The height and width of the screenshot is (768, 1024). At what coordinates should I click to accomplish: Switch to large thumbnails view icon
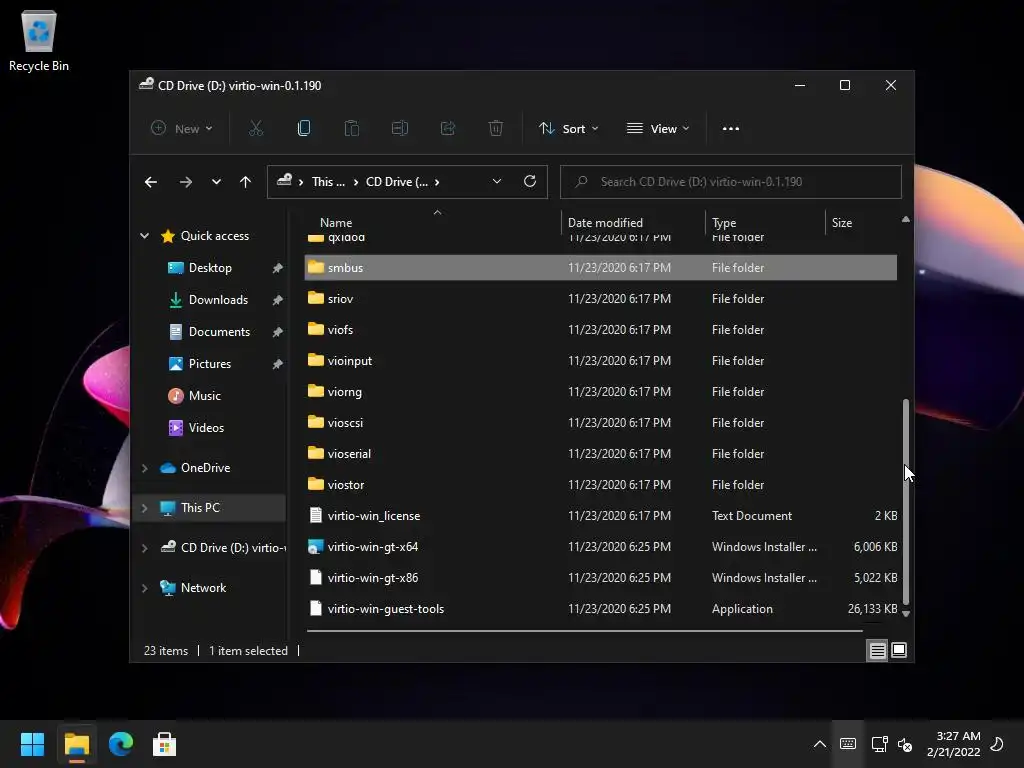(899, 650)
